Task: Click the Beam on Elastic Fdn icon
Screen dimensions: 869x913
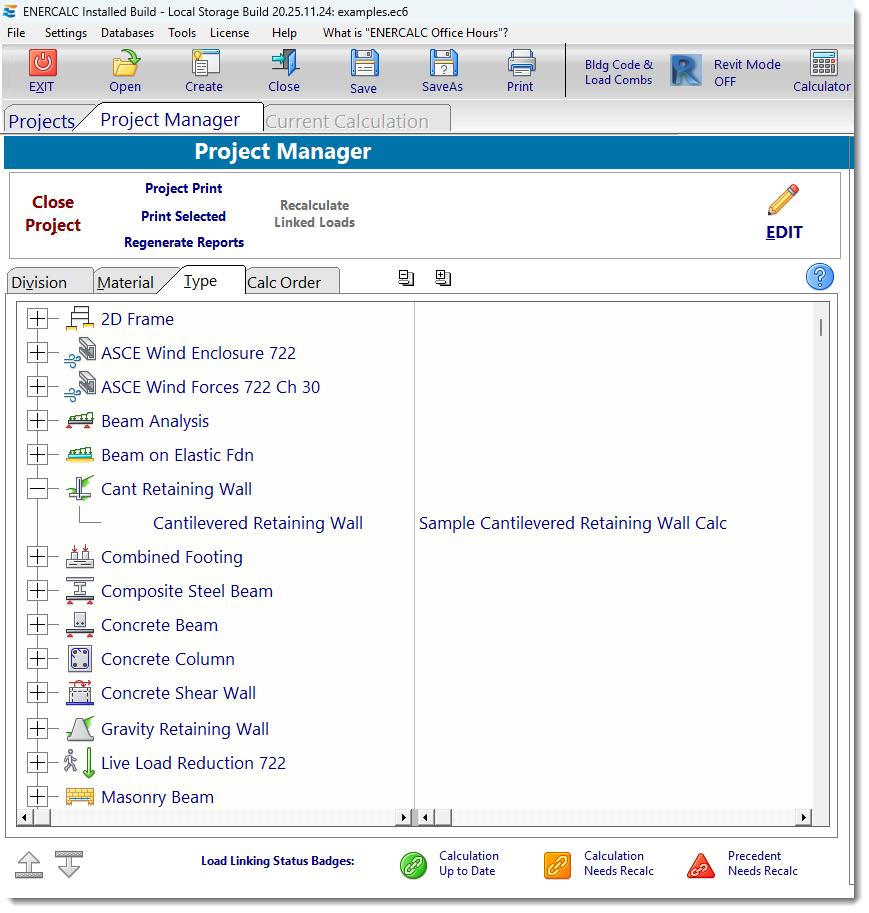Action: [80, 455]
